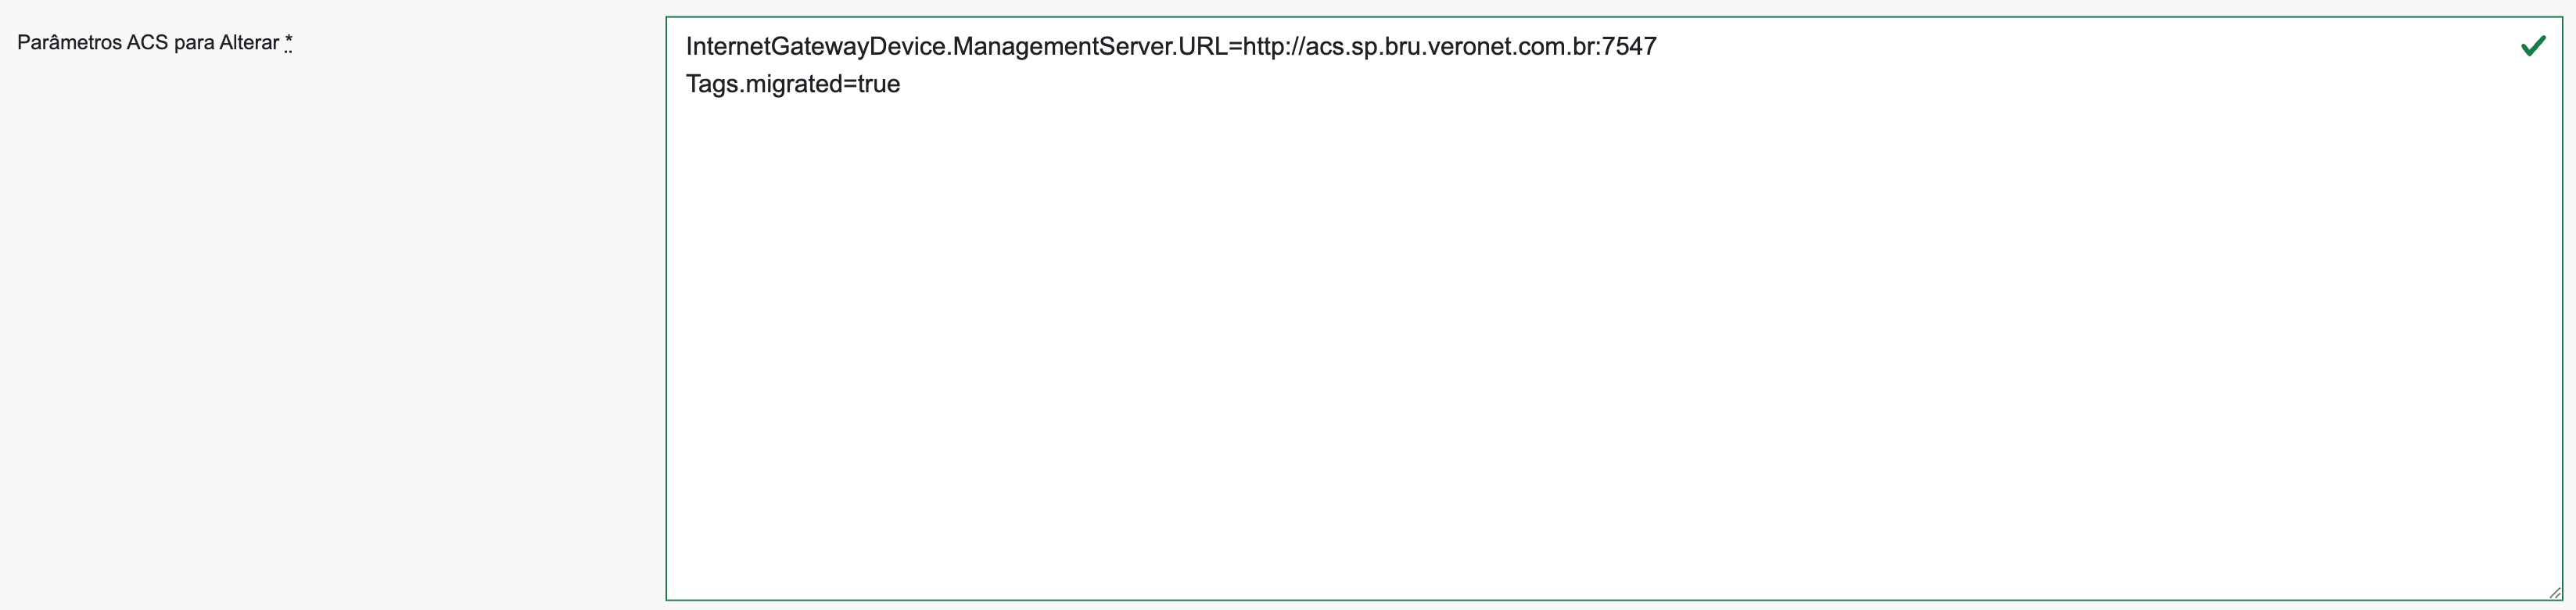
Task: Click the textarea resize handle corner
Action: 2554,592
